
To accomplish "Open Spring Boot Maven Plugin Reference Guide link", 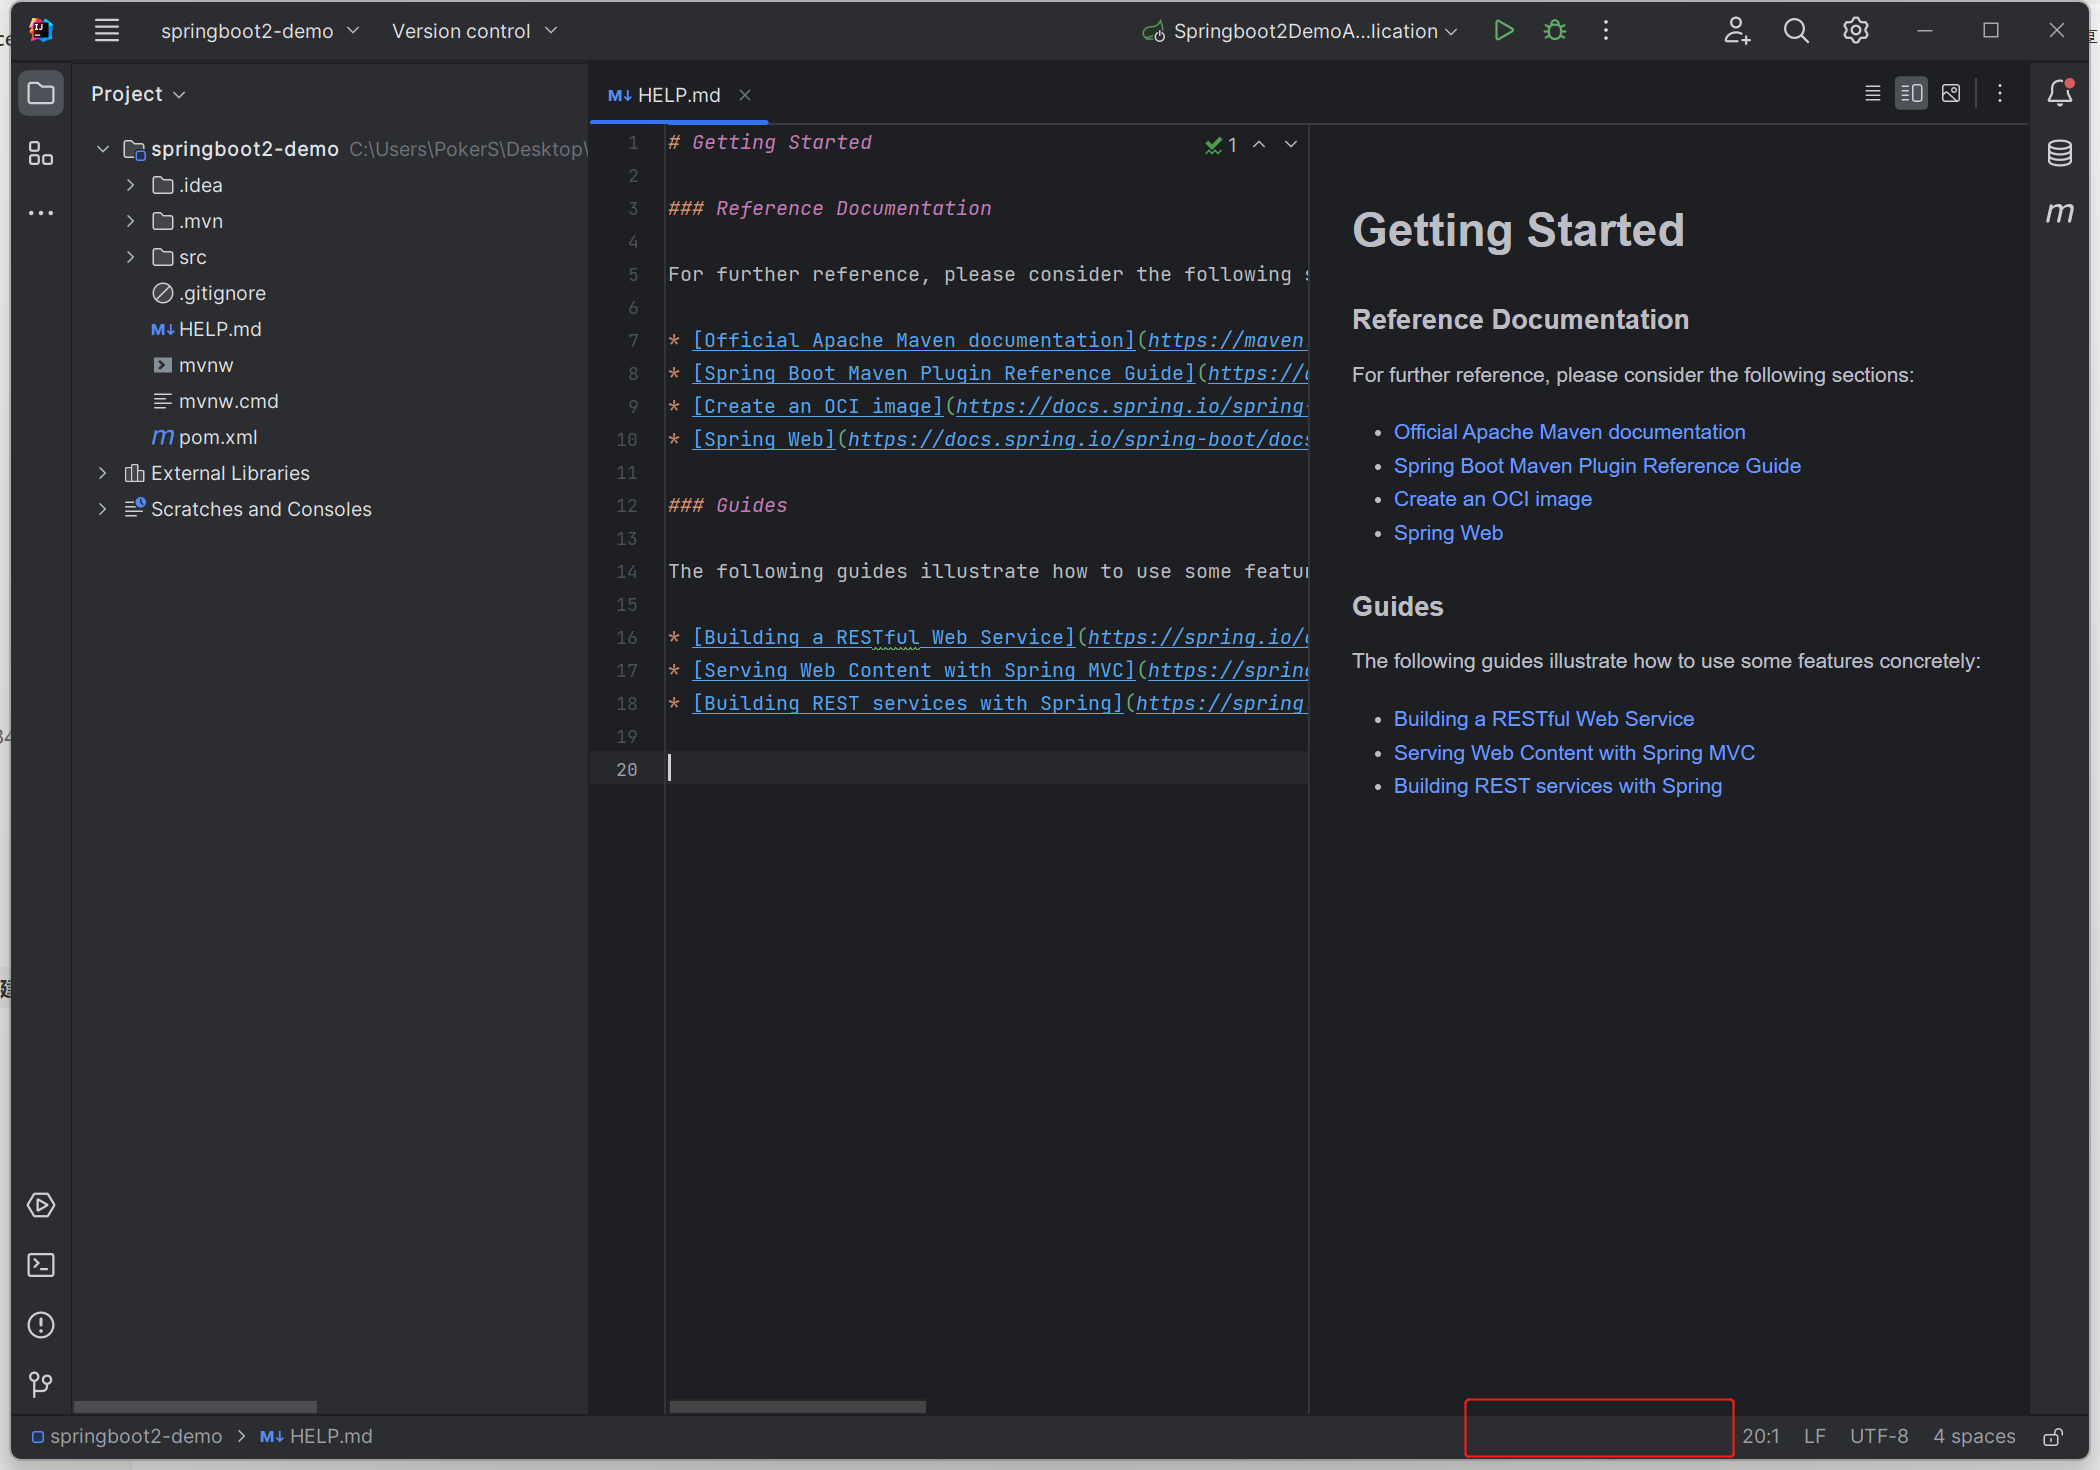I will coord(1597,466).
